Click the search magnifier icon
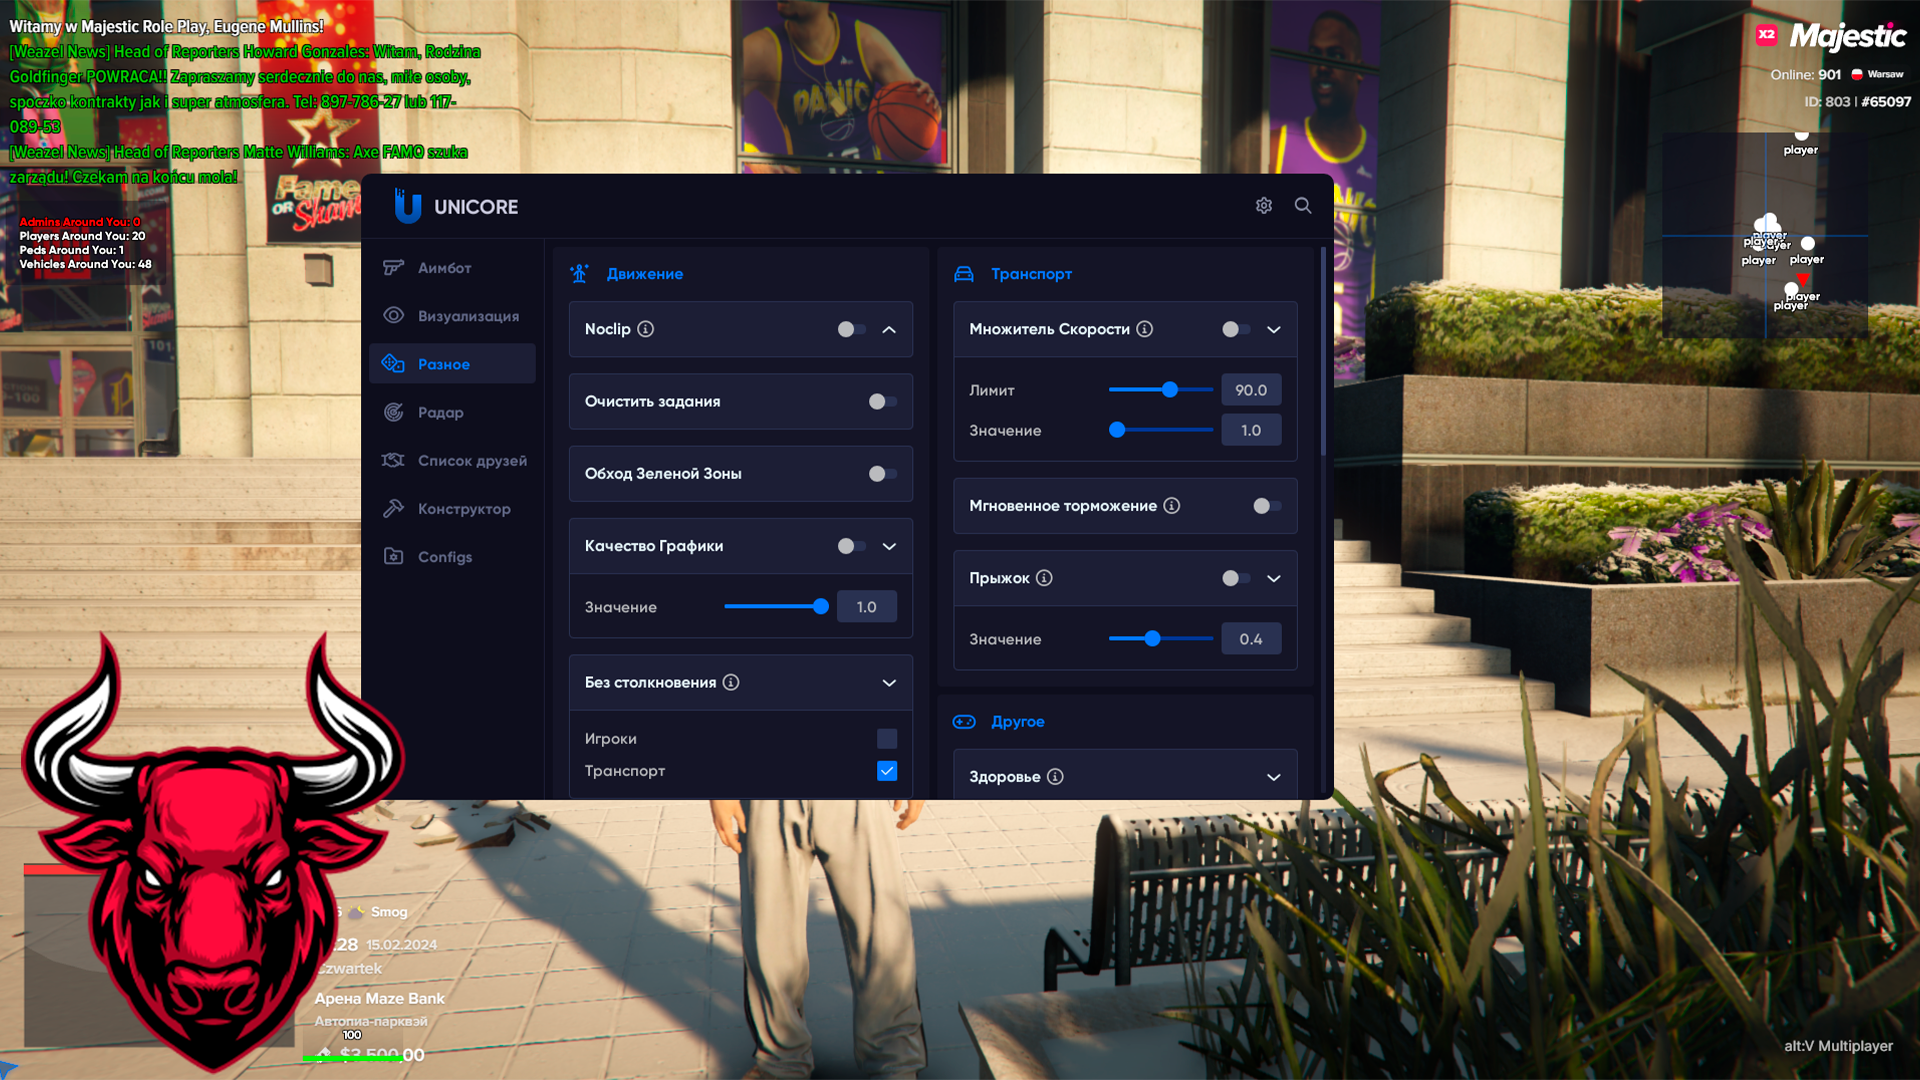 pos(1302,205)
